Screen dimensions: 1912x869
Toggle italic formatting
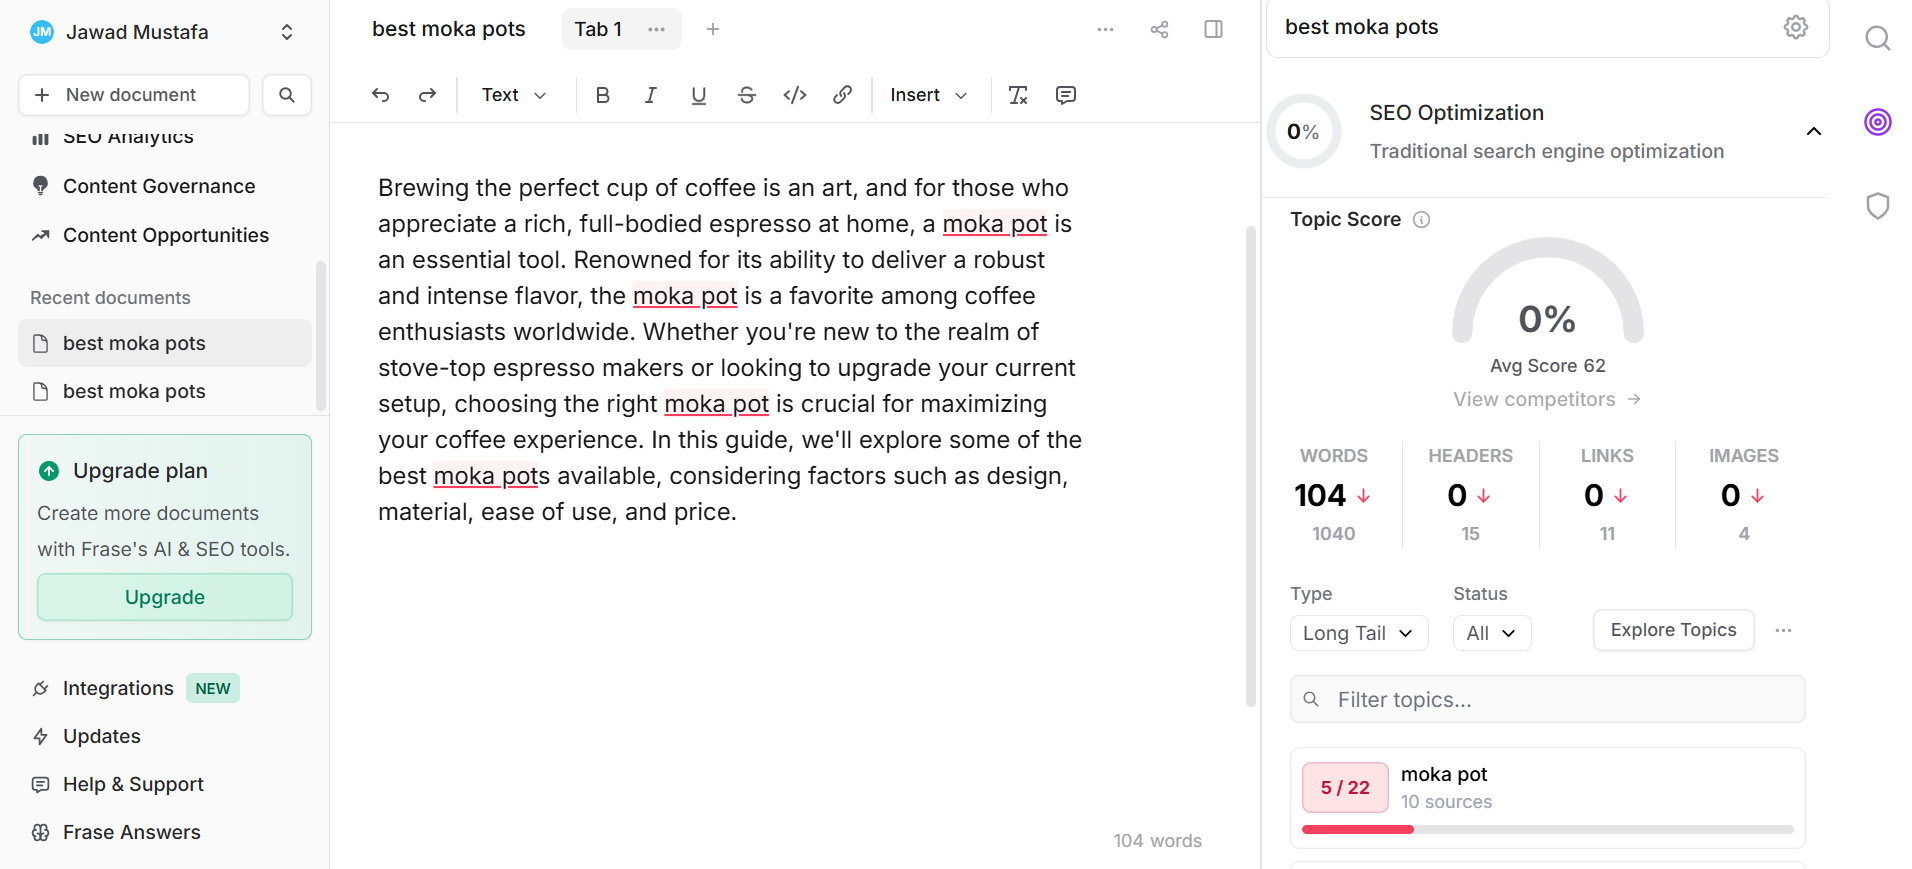[x=650, y=95]
